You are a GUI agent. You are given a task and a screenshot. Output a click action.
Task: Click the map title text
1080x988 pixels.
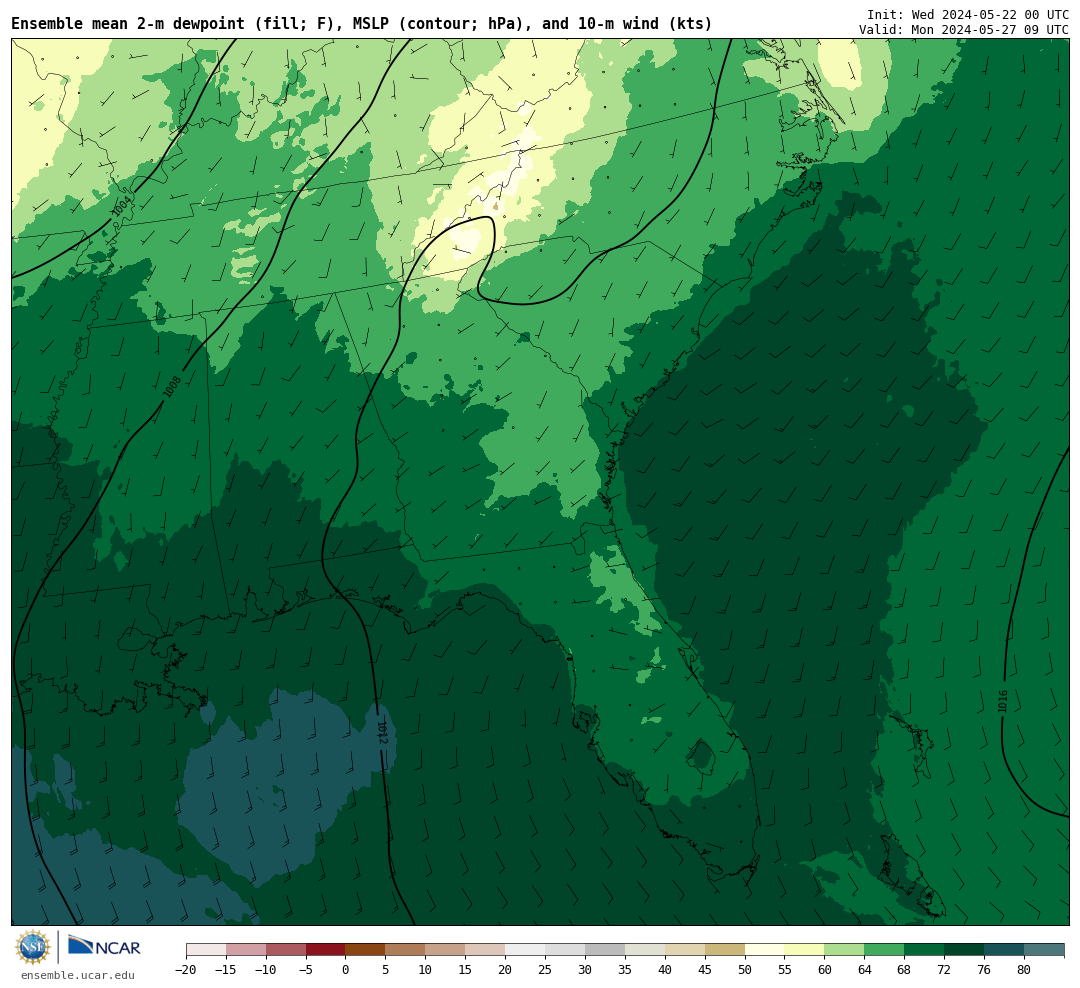[x=362, y=24]
